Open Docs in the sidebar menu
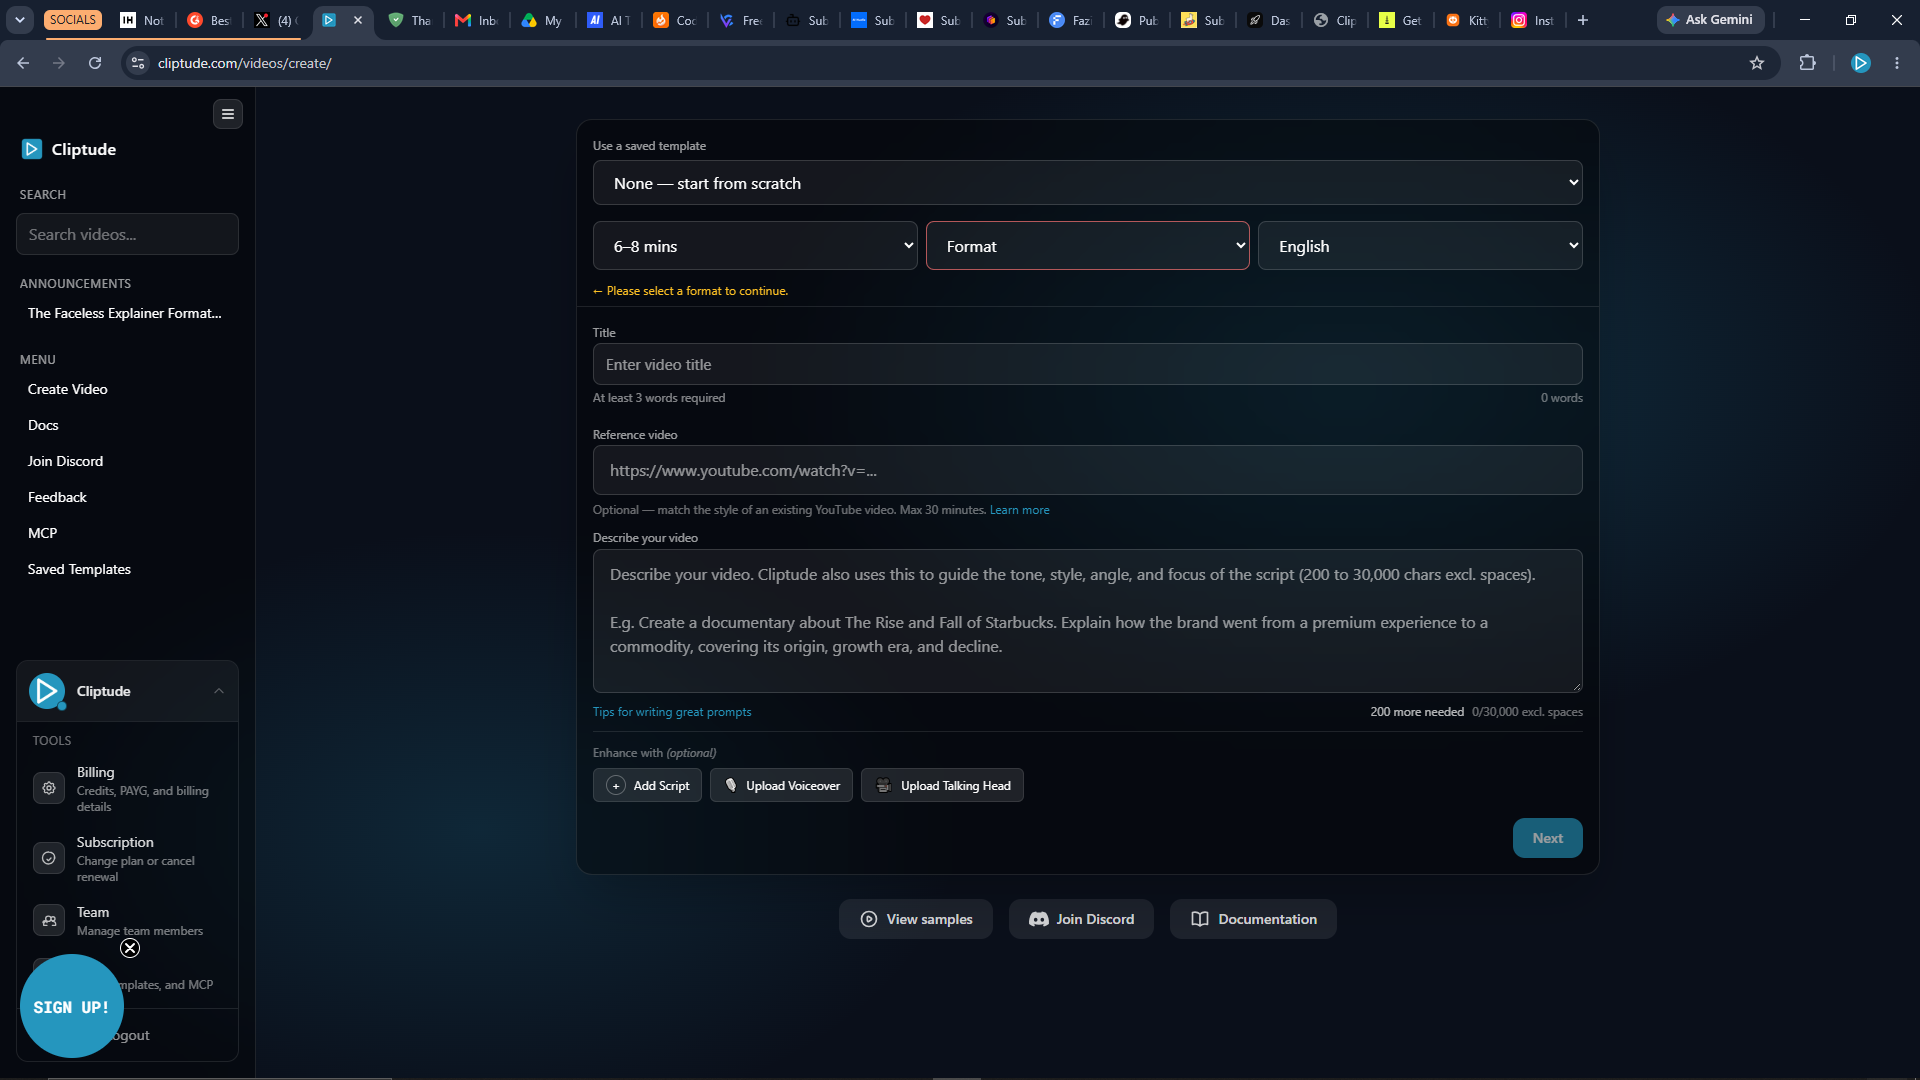The height and width of the screenshot is (1080, 1920). (x=43, y=425)
